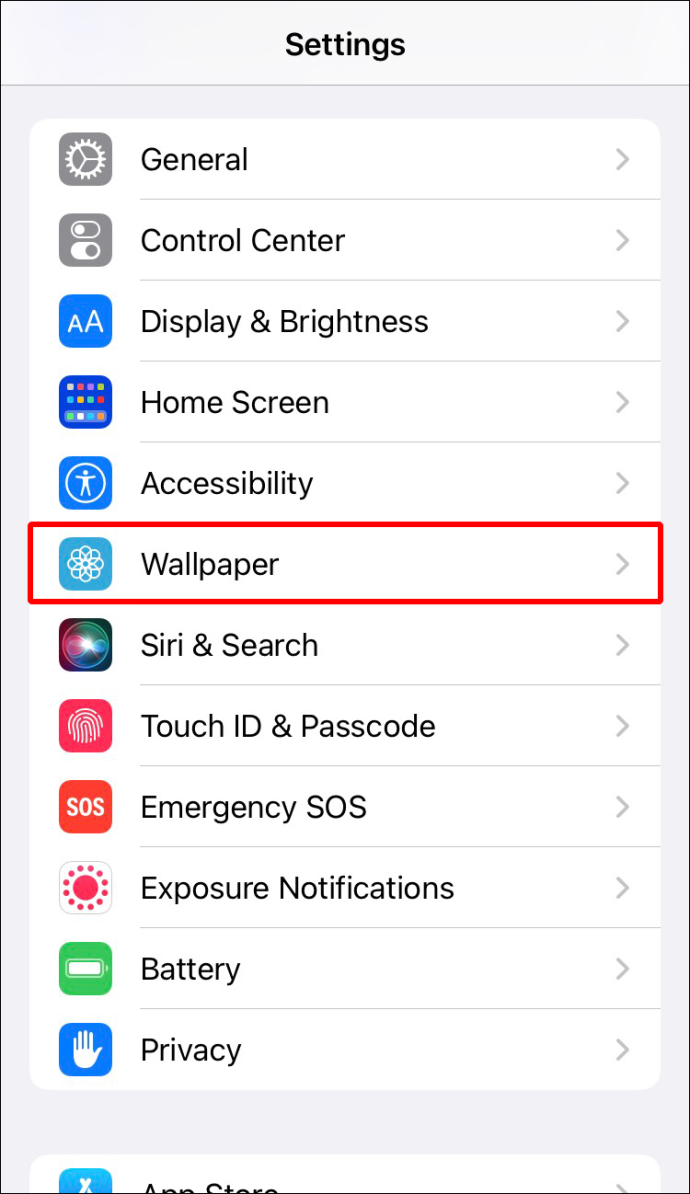Open Siri & Search settings
690x1194 pixels.
coord(345,645)
